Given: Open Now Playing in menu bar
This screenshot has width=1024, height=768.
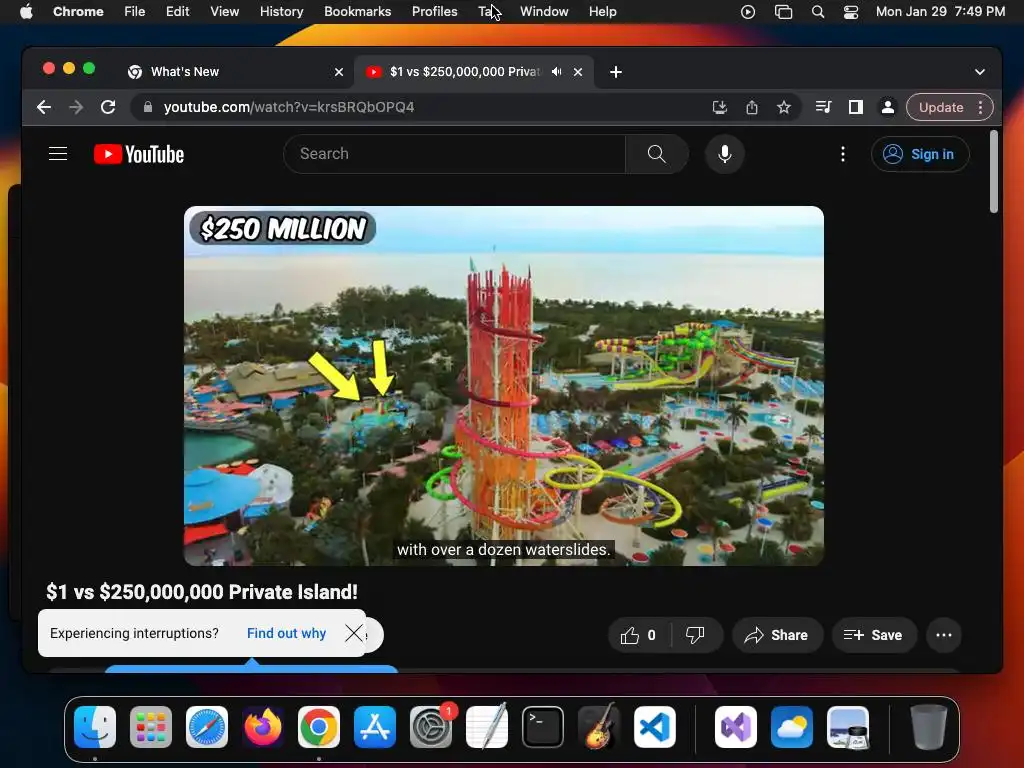Looking at the screenshot, I should pos(748,12).
